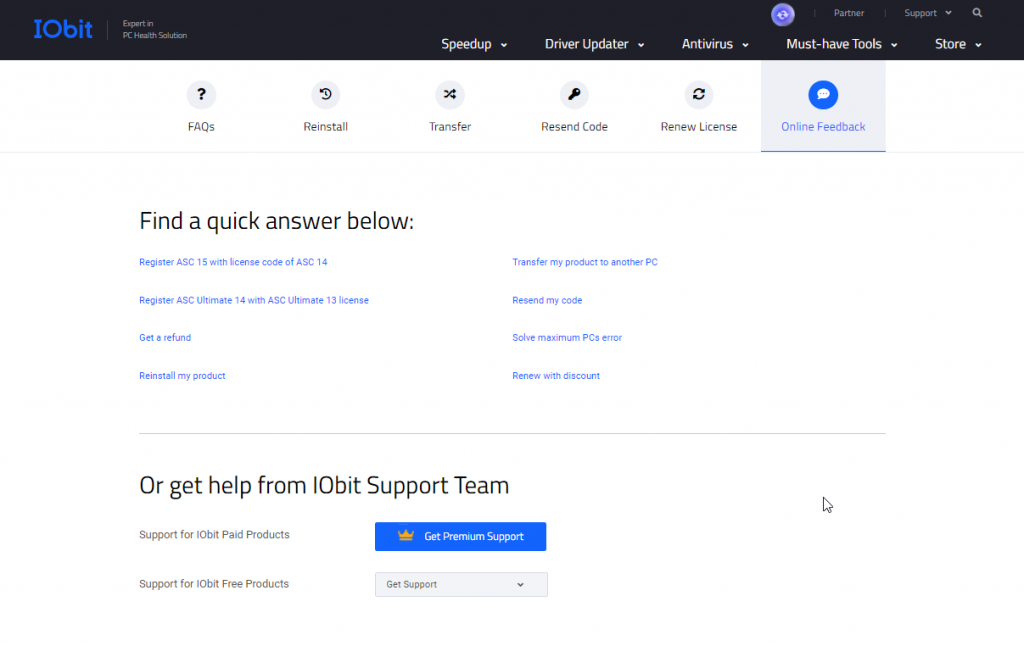Image resolution: width=1024 pixels, height=646 pixels.
Task: Open the 'Reinstall my product' link
Action: [x=182, y=376]
